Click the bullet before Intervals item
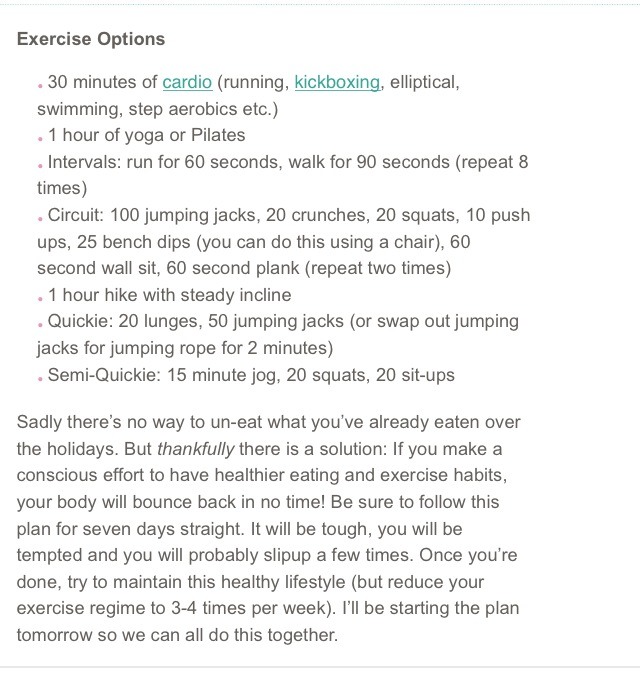This screenshot has height=673, width=640. point(40,166)
